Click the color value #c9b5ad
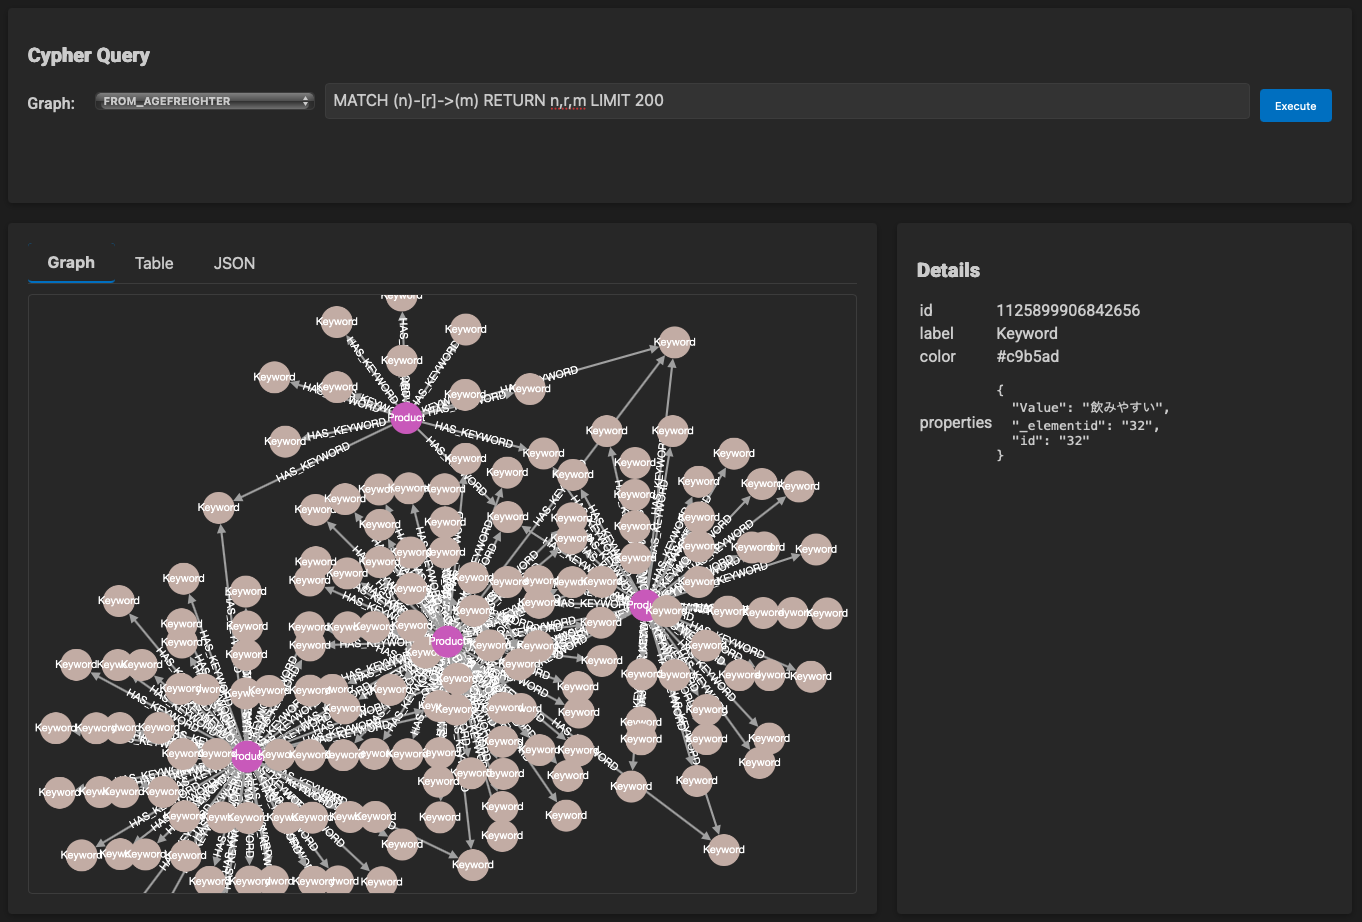 click(1027, 356)
